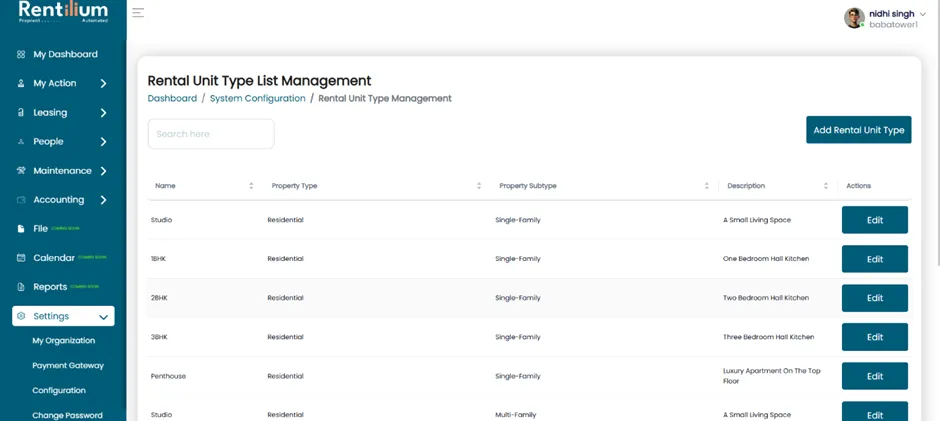The image size is (940, 421).
Task: Open the Reports menu item
Action: click(50, 287)
